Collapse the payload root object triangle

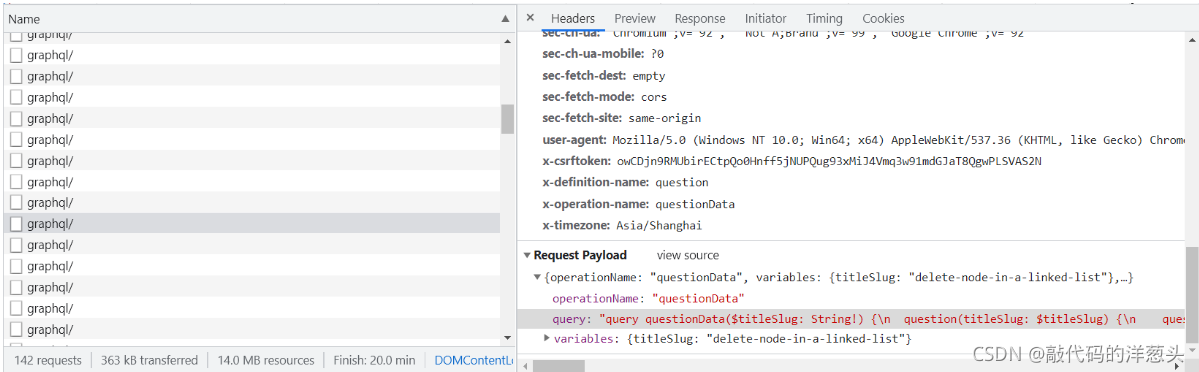(538, 276)
